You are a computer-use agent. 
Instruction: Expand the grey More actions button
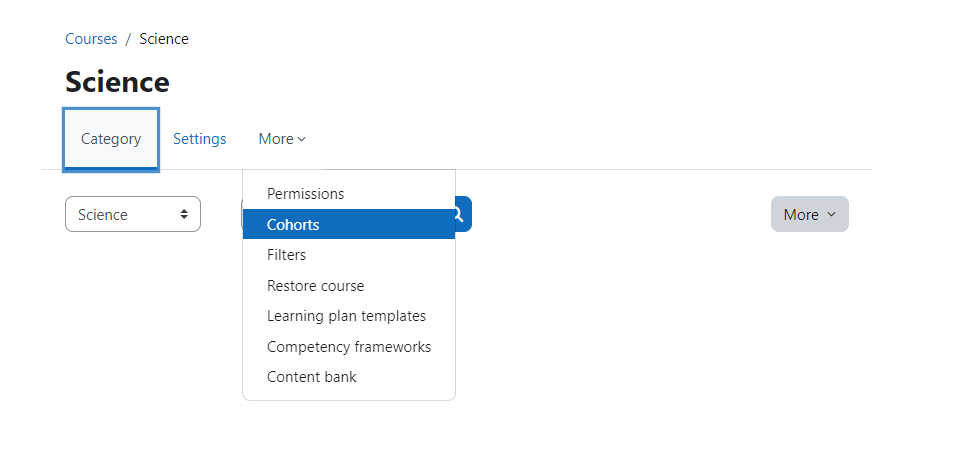tap(809, 214)
